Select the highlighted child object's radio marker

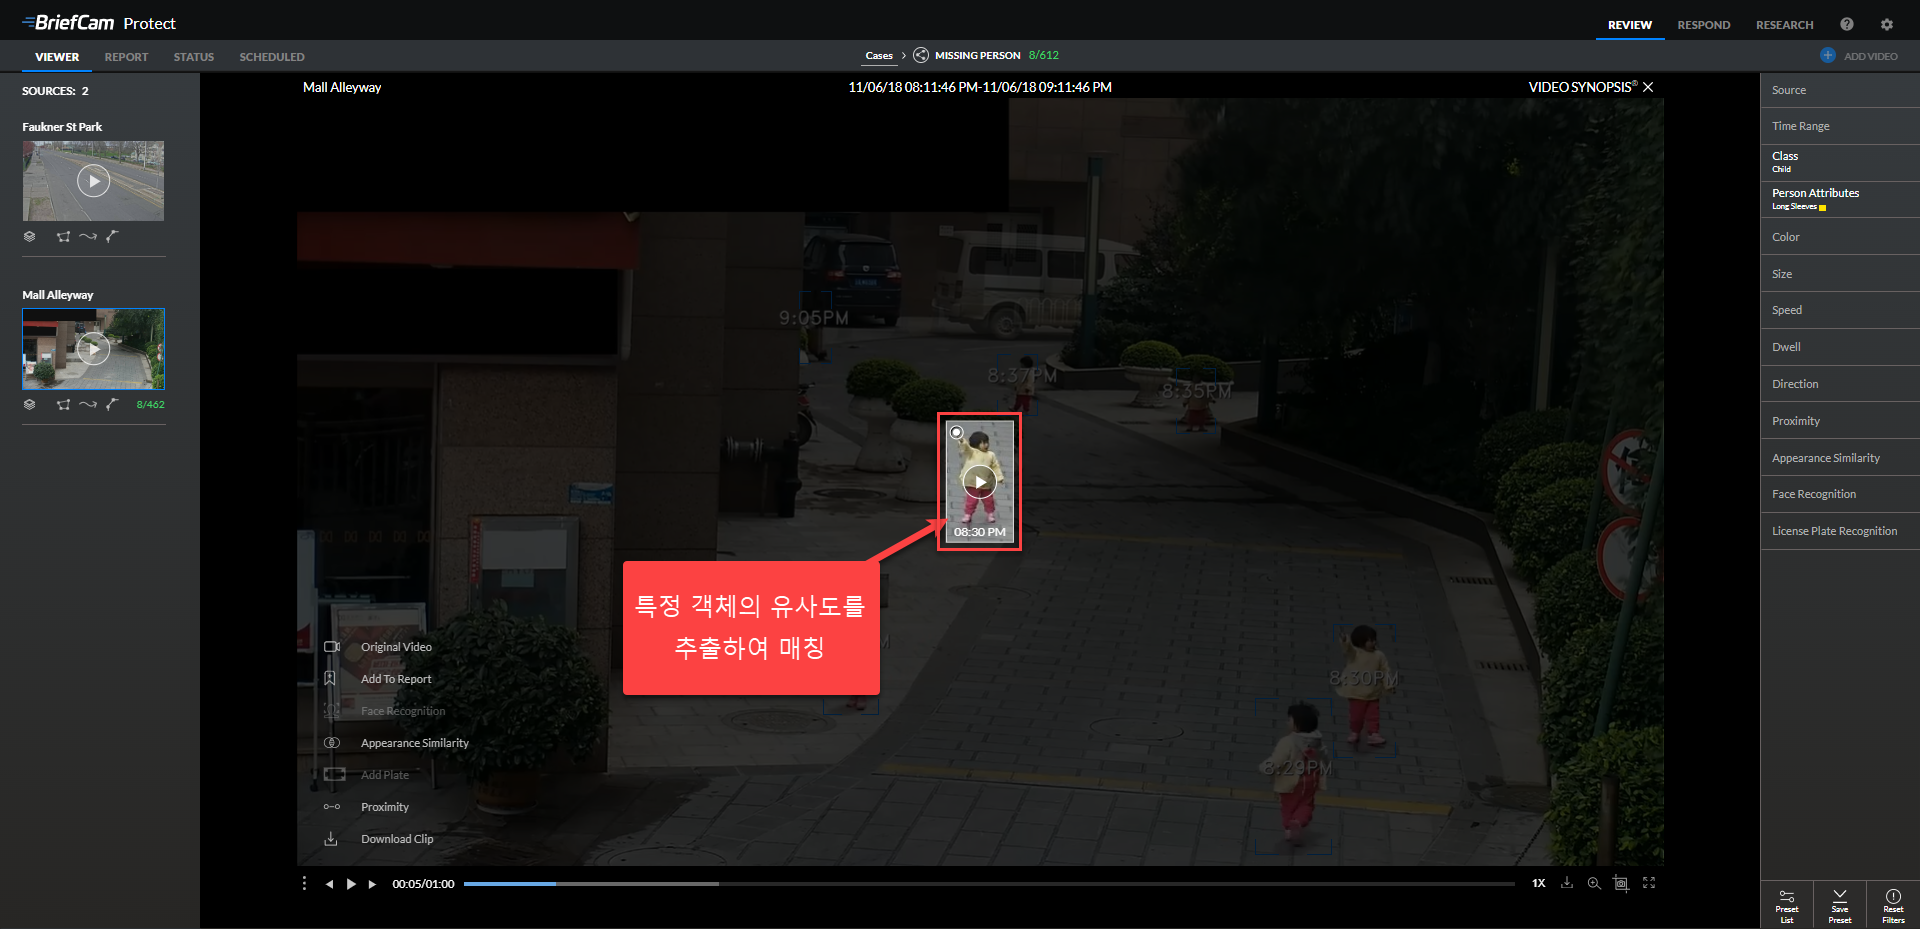pyautogui.click(x=957, y=432)
